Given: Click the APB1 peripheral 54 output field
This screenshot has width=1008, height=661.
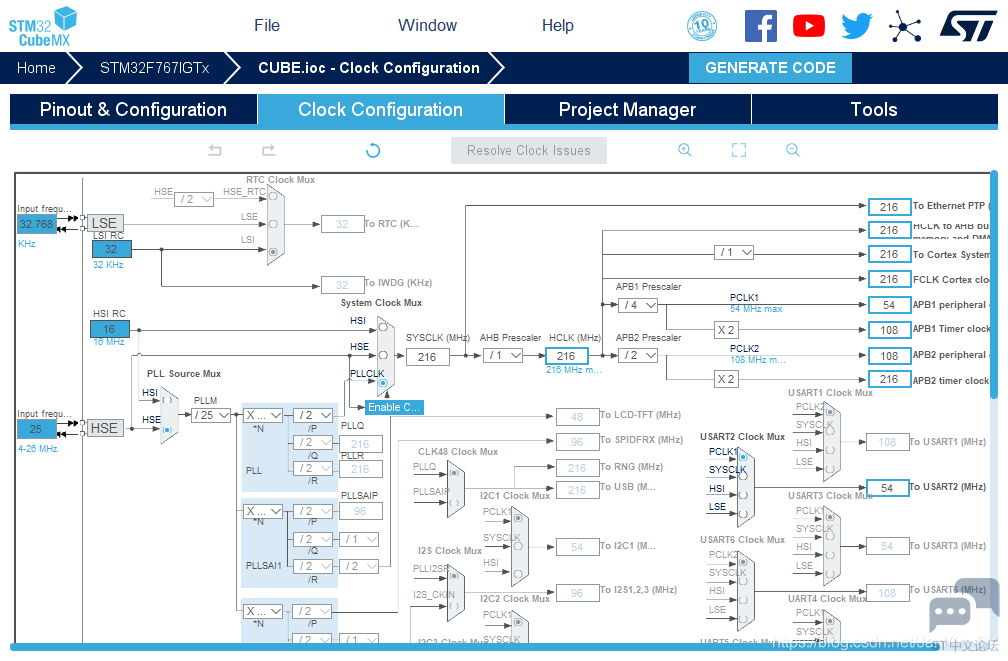Looking at the screenshot, I should pos(889,305).
